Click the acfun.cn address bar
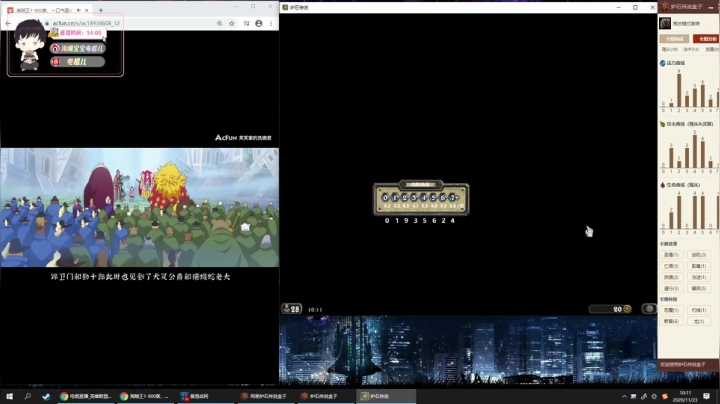720x404 pixels. (x=85, y=23)
